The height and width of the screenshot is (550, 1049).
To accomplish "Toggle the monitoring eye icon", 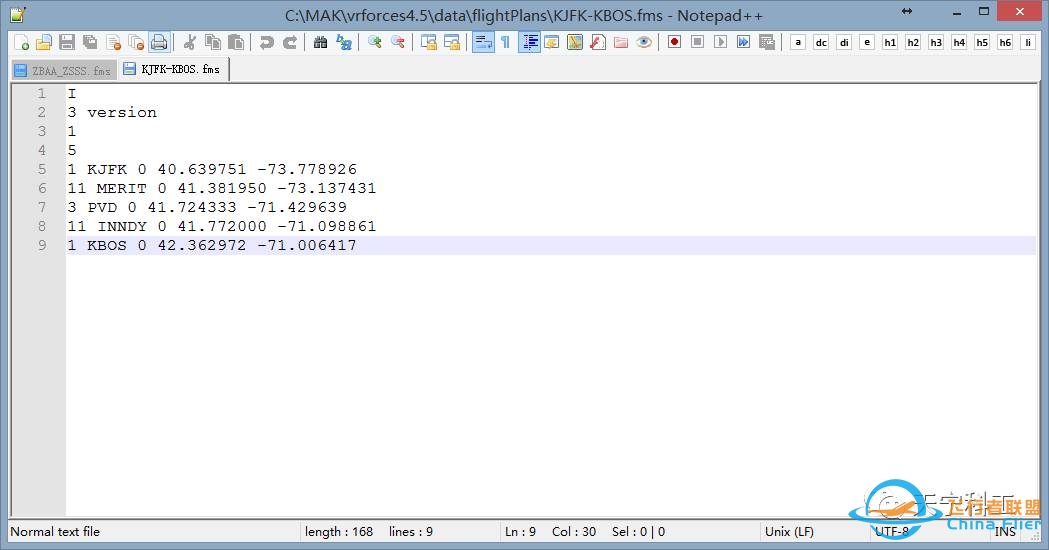I will tap(644, 42).
